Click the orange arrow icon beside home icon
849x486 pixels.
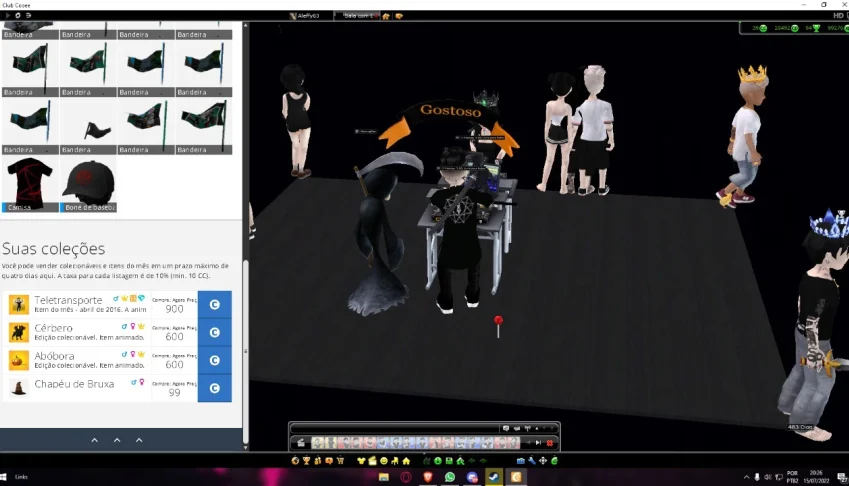399,16
